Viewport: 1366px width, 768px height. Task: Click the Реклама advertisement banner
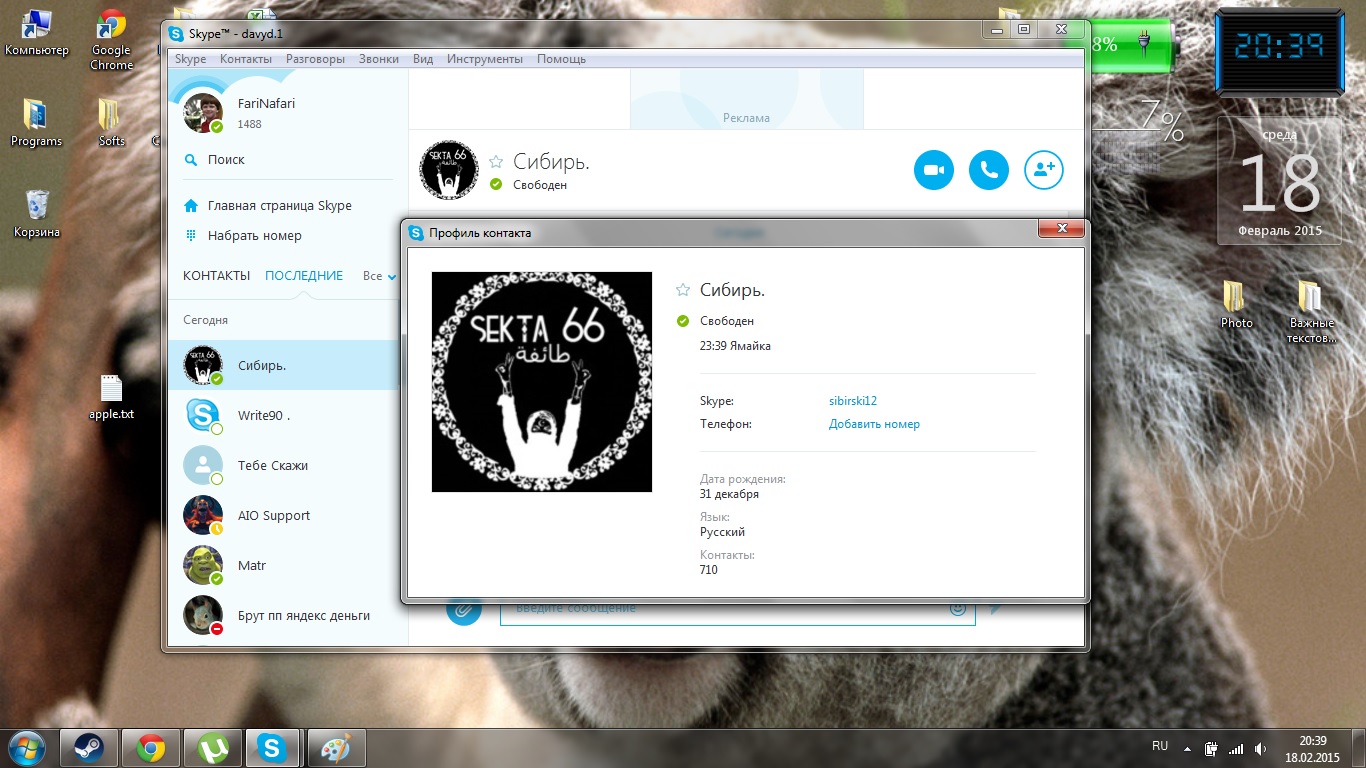tap(746, 99)
